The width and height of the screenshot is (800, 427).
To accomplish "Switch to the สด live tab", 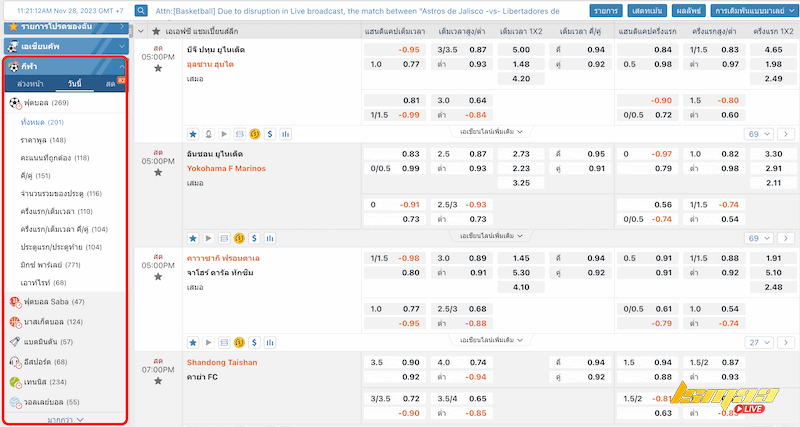I will (x=111, y=84).
